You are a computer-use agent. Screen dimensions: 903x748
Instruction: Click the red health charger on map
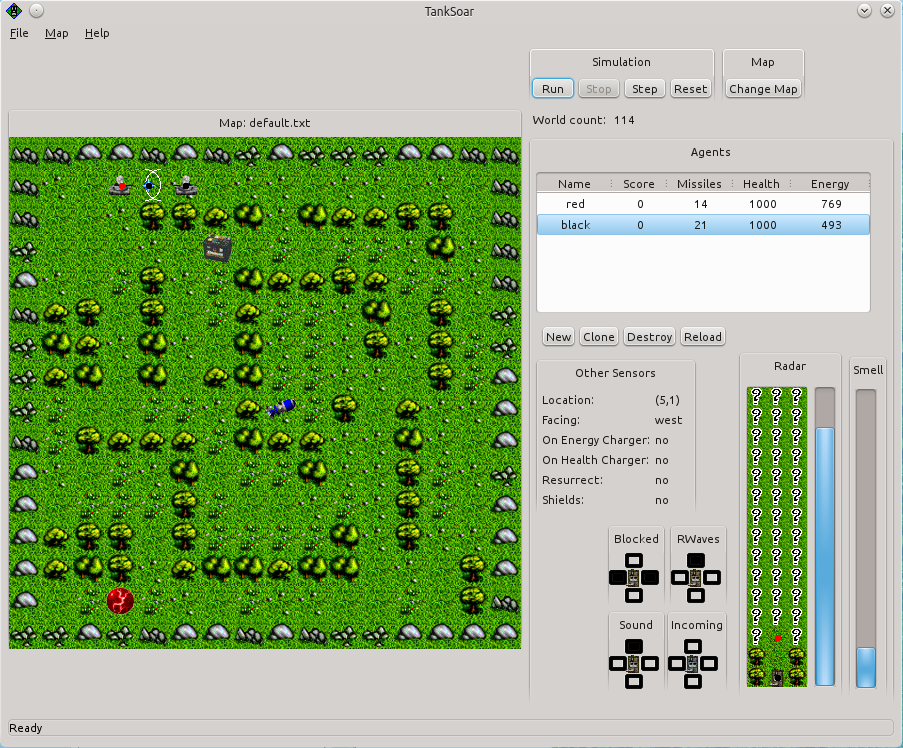tap(120, 601)
